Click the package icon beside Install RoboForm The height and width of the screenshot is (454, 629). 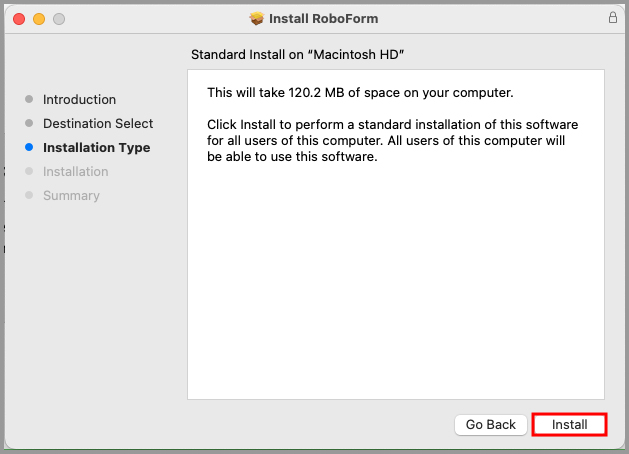pyautogui.click(x=257, y=18)
